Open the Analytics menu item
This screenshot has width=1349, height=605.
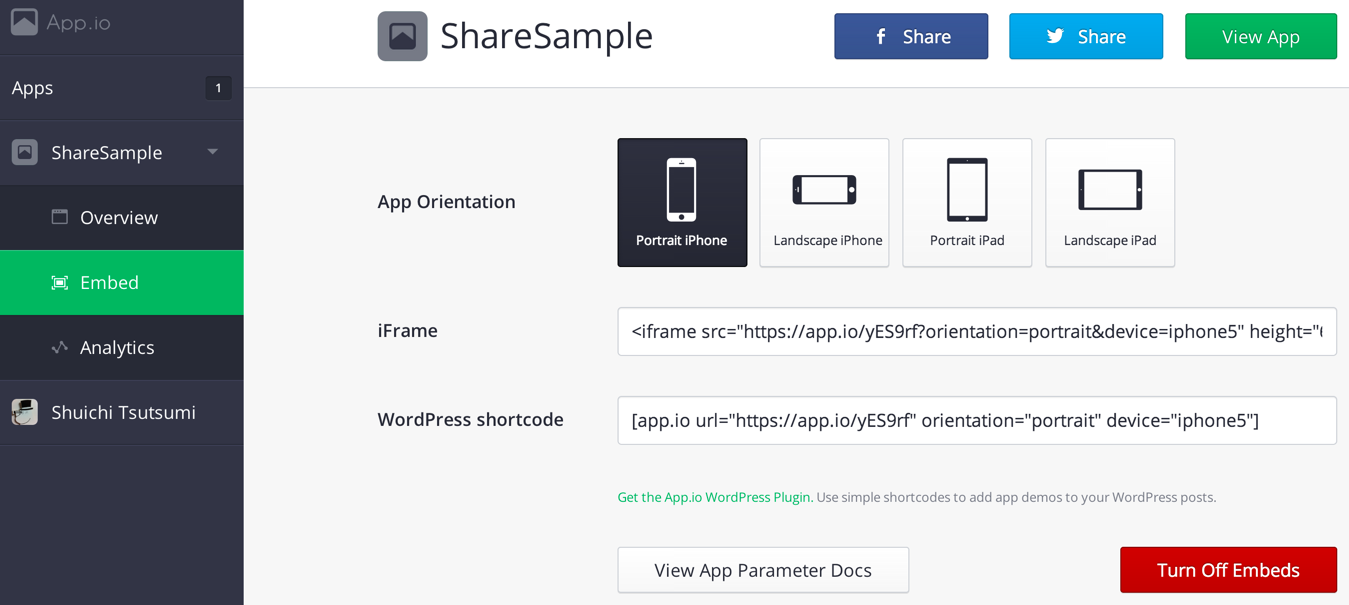(x=117, y=348)
